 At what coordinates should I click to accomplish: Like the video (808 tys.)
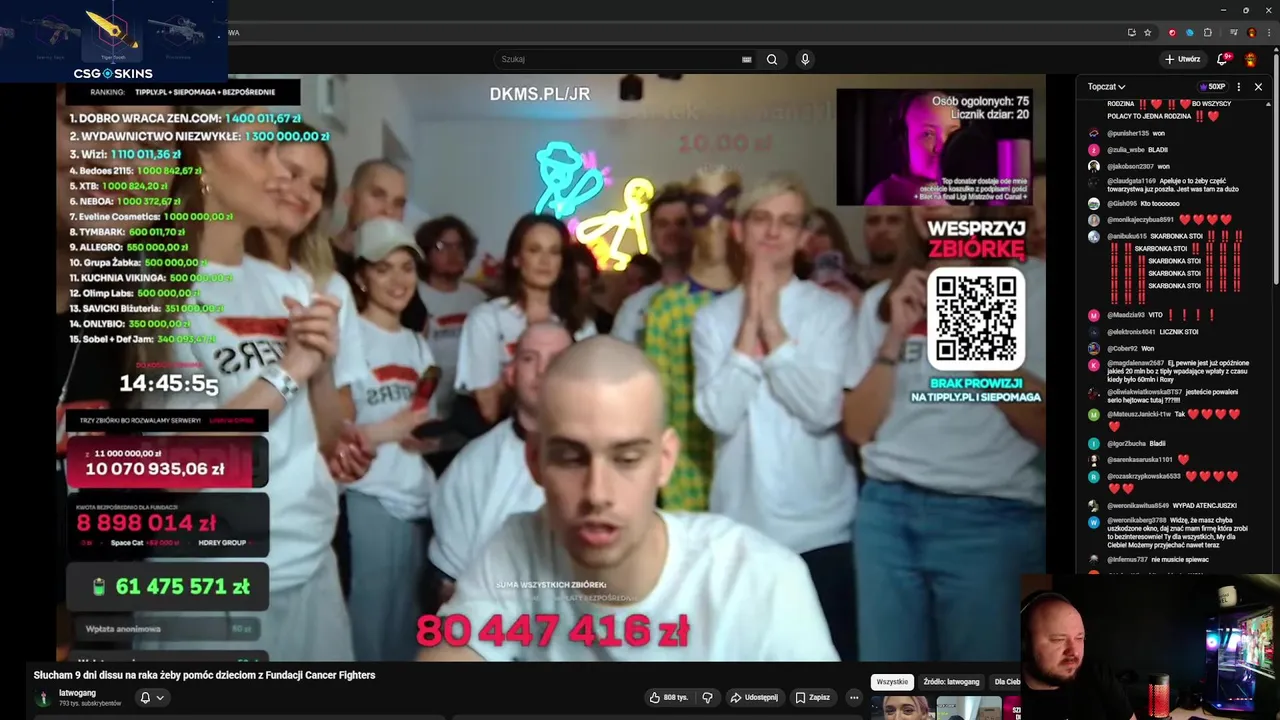pyautogui.click(x=669, y=697)
